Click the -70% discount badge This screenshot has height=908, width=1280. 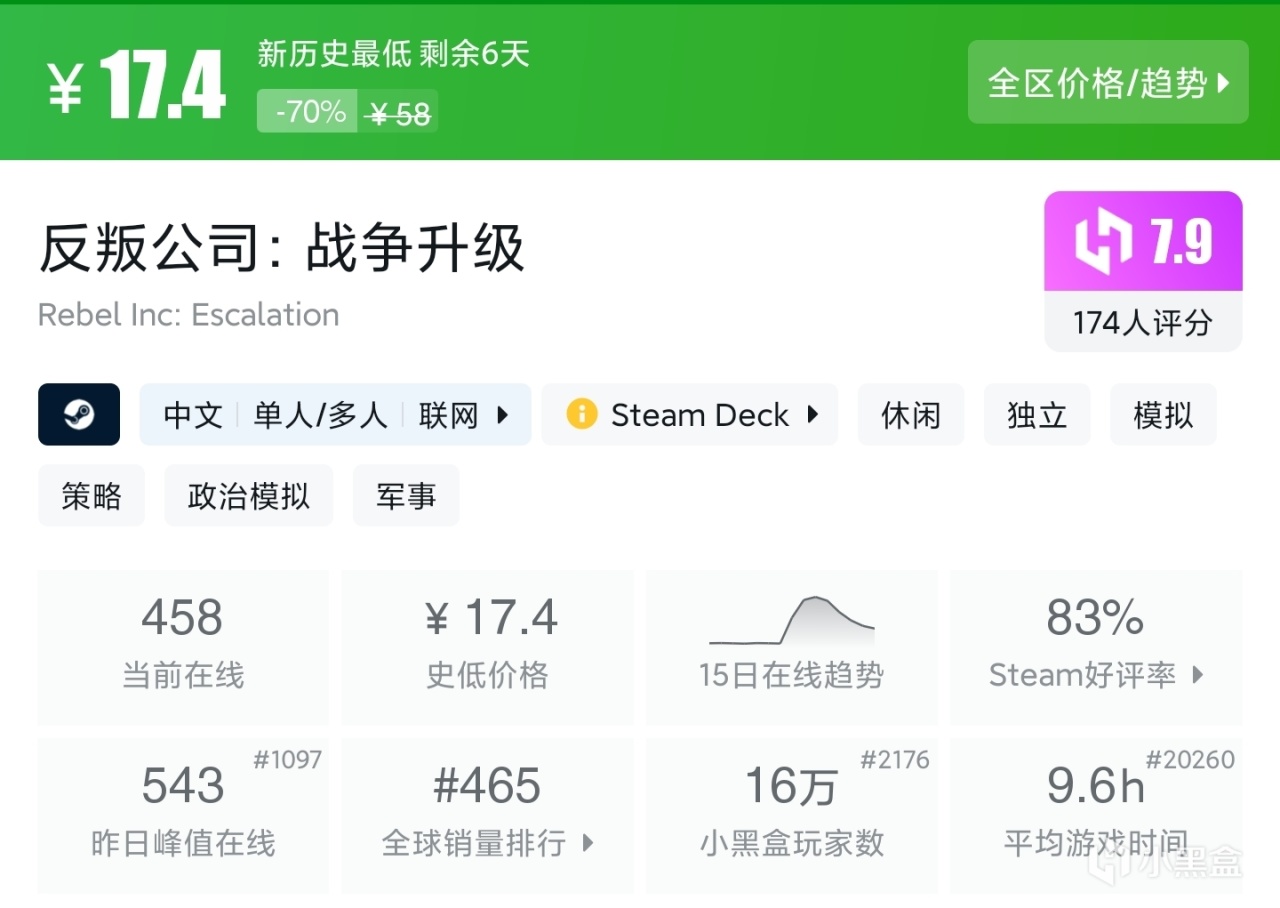click(x=307, y=112)
